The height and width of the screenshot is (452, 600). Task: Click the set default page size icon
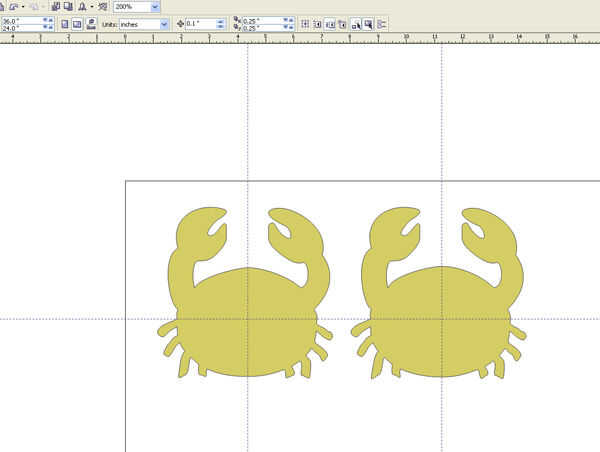coord(91,24)
